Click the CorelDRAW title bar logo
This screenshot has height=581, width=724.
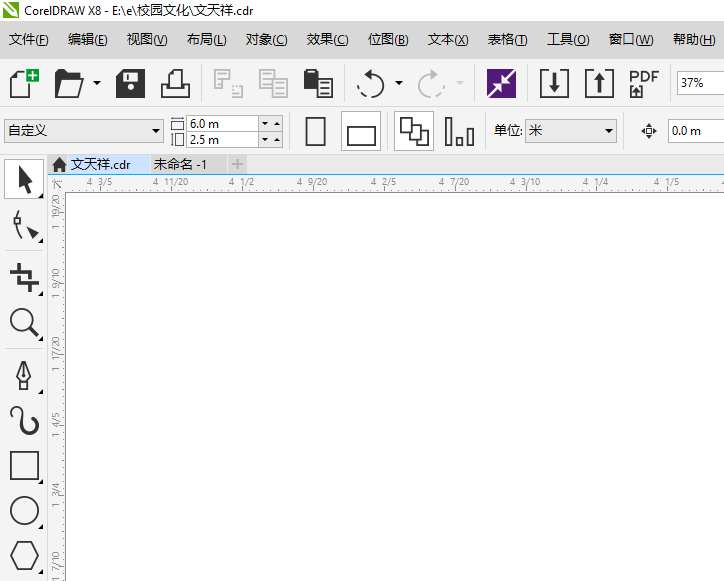point(11,10)
